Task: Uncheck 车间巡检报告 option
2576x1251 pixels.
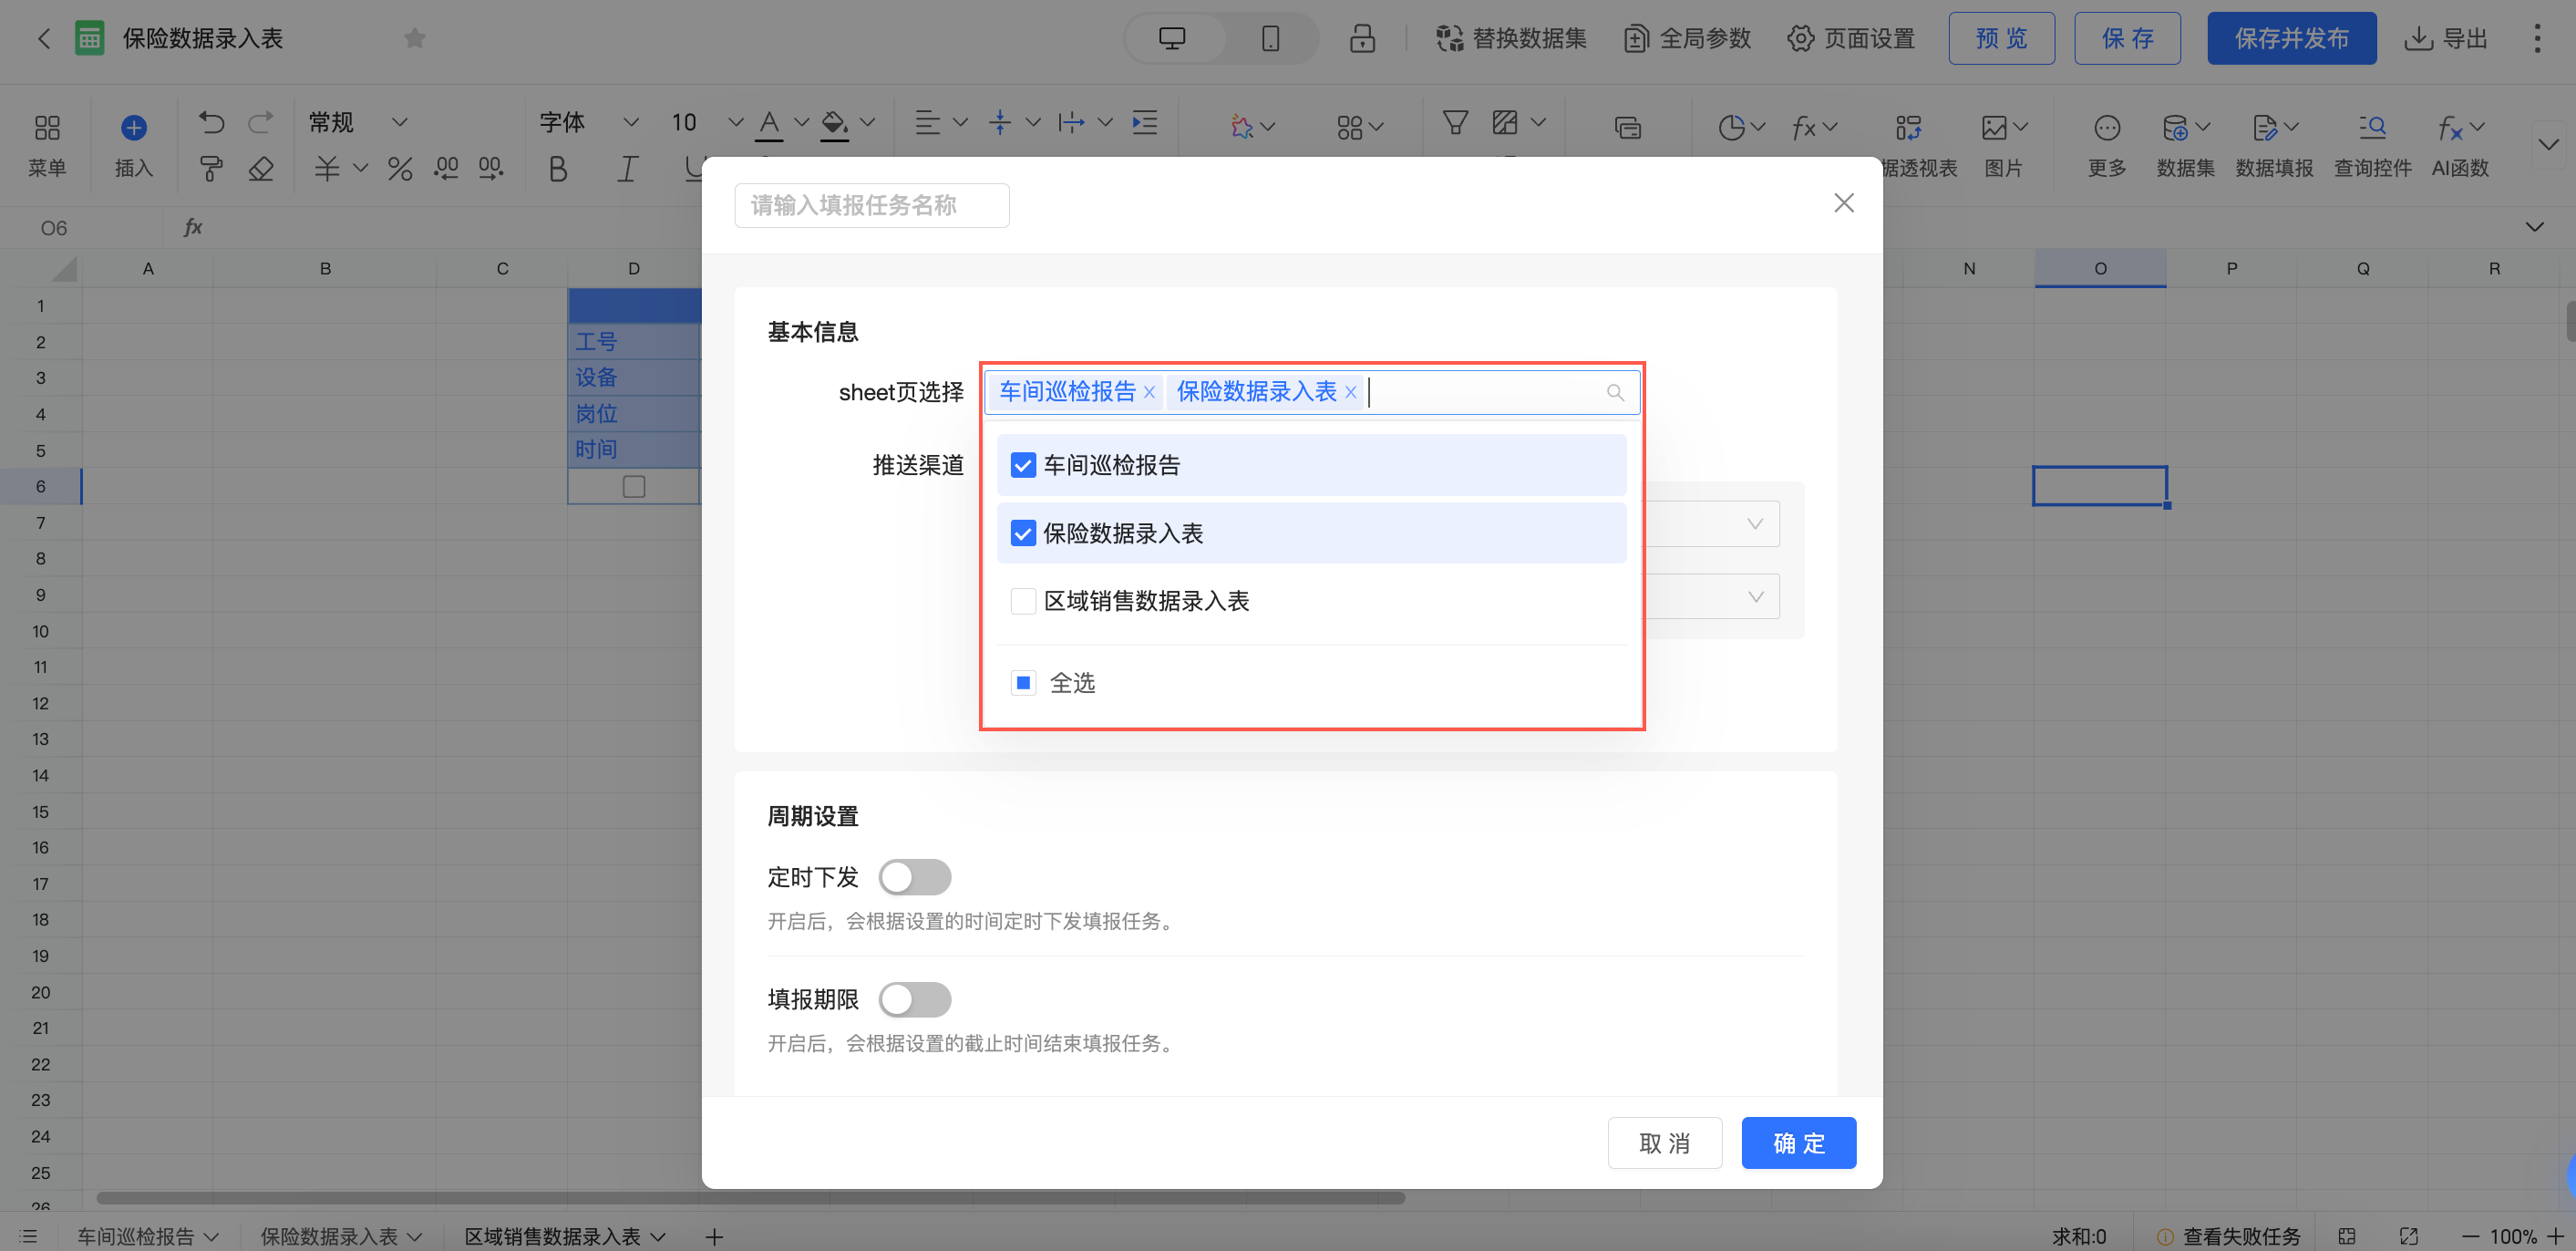Action: pos(1022,465)
